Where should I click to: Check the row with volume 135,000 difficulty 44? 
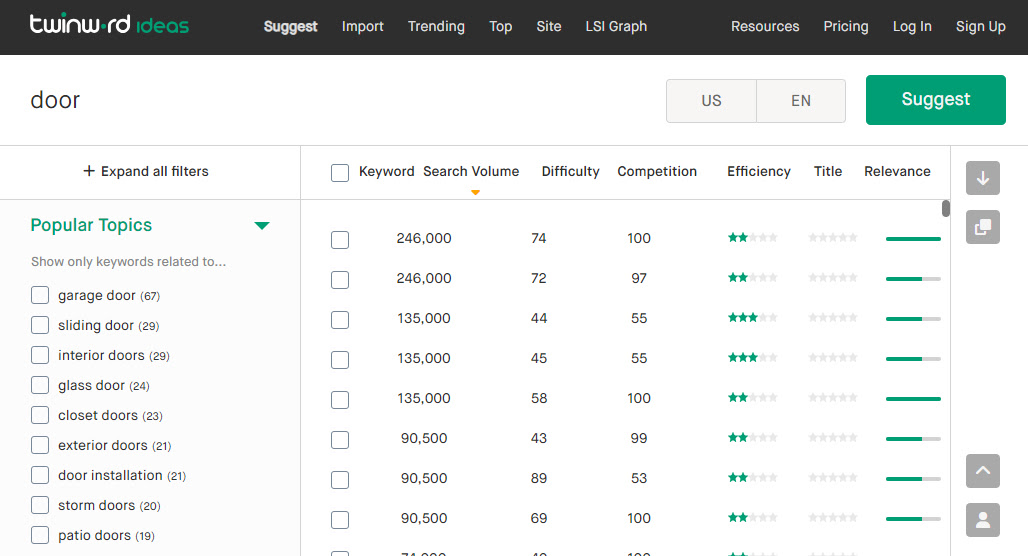[340, 320]
